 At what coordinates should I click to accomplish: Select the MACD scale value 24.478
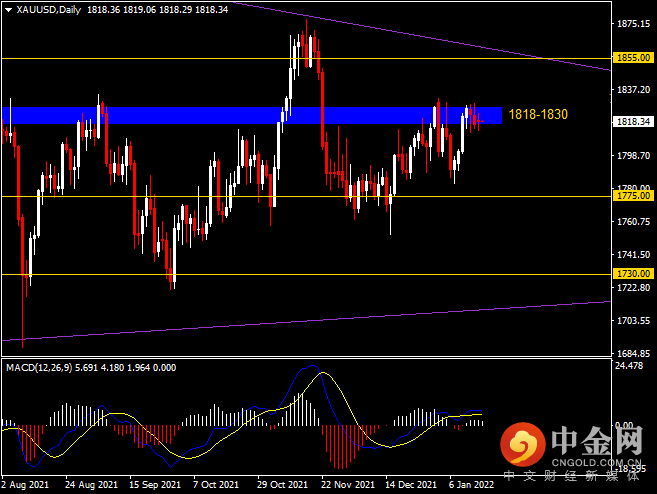629,365
